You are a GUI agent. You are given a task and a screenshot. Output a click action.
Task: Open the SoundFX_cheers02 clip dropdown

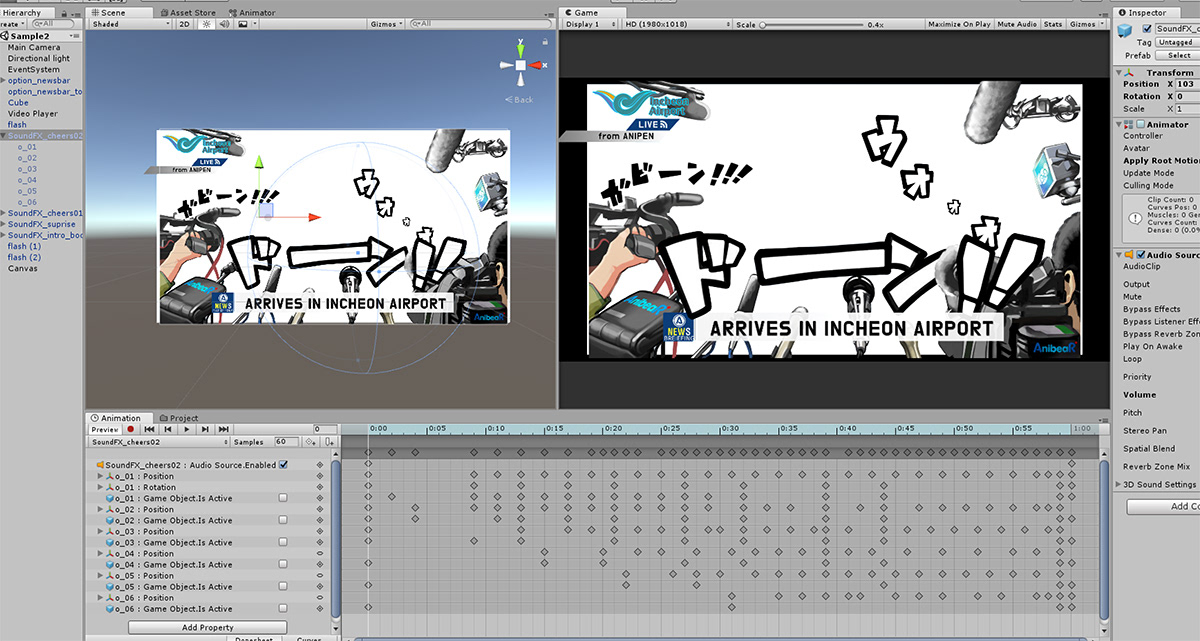[158, 441]
